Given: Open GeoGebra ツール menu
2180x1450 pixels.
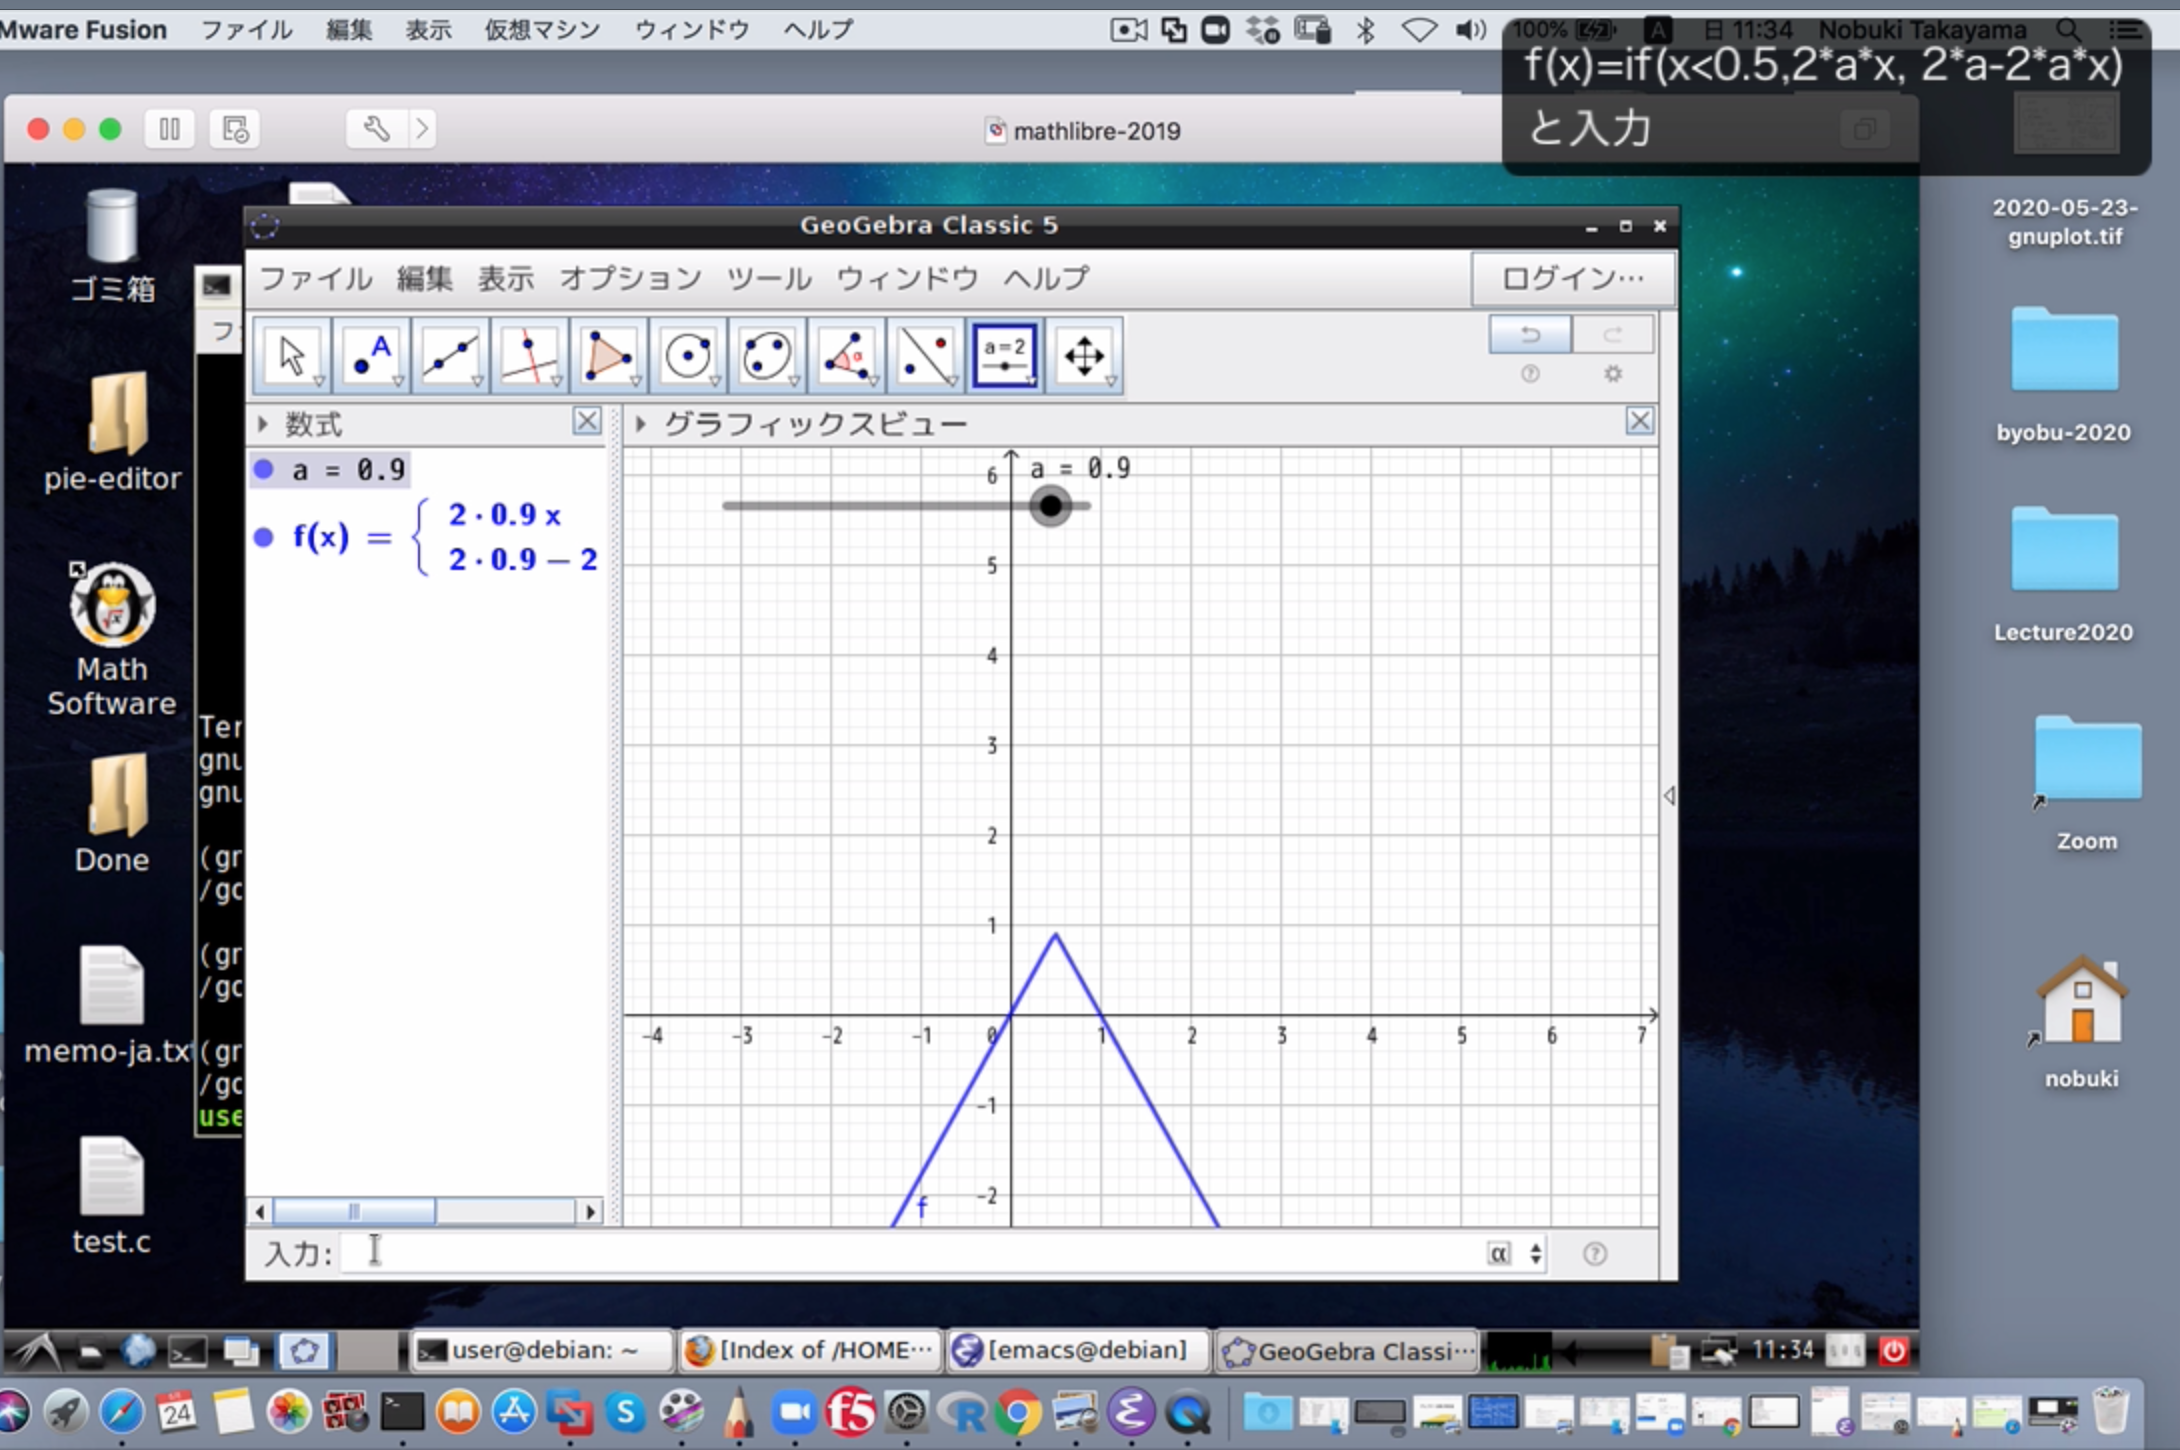Looking at the screenshot, I should click(x=769, y=278).
